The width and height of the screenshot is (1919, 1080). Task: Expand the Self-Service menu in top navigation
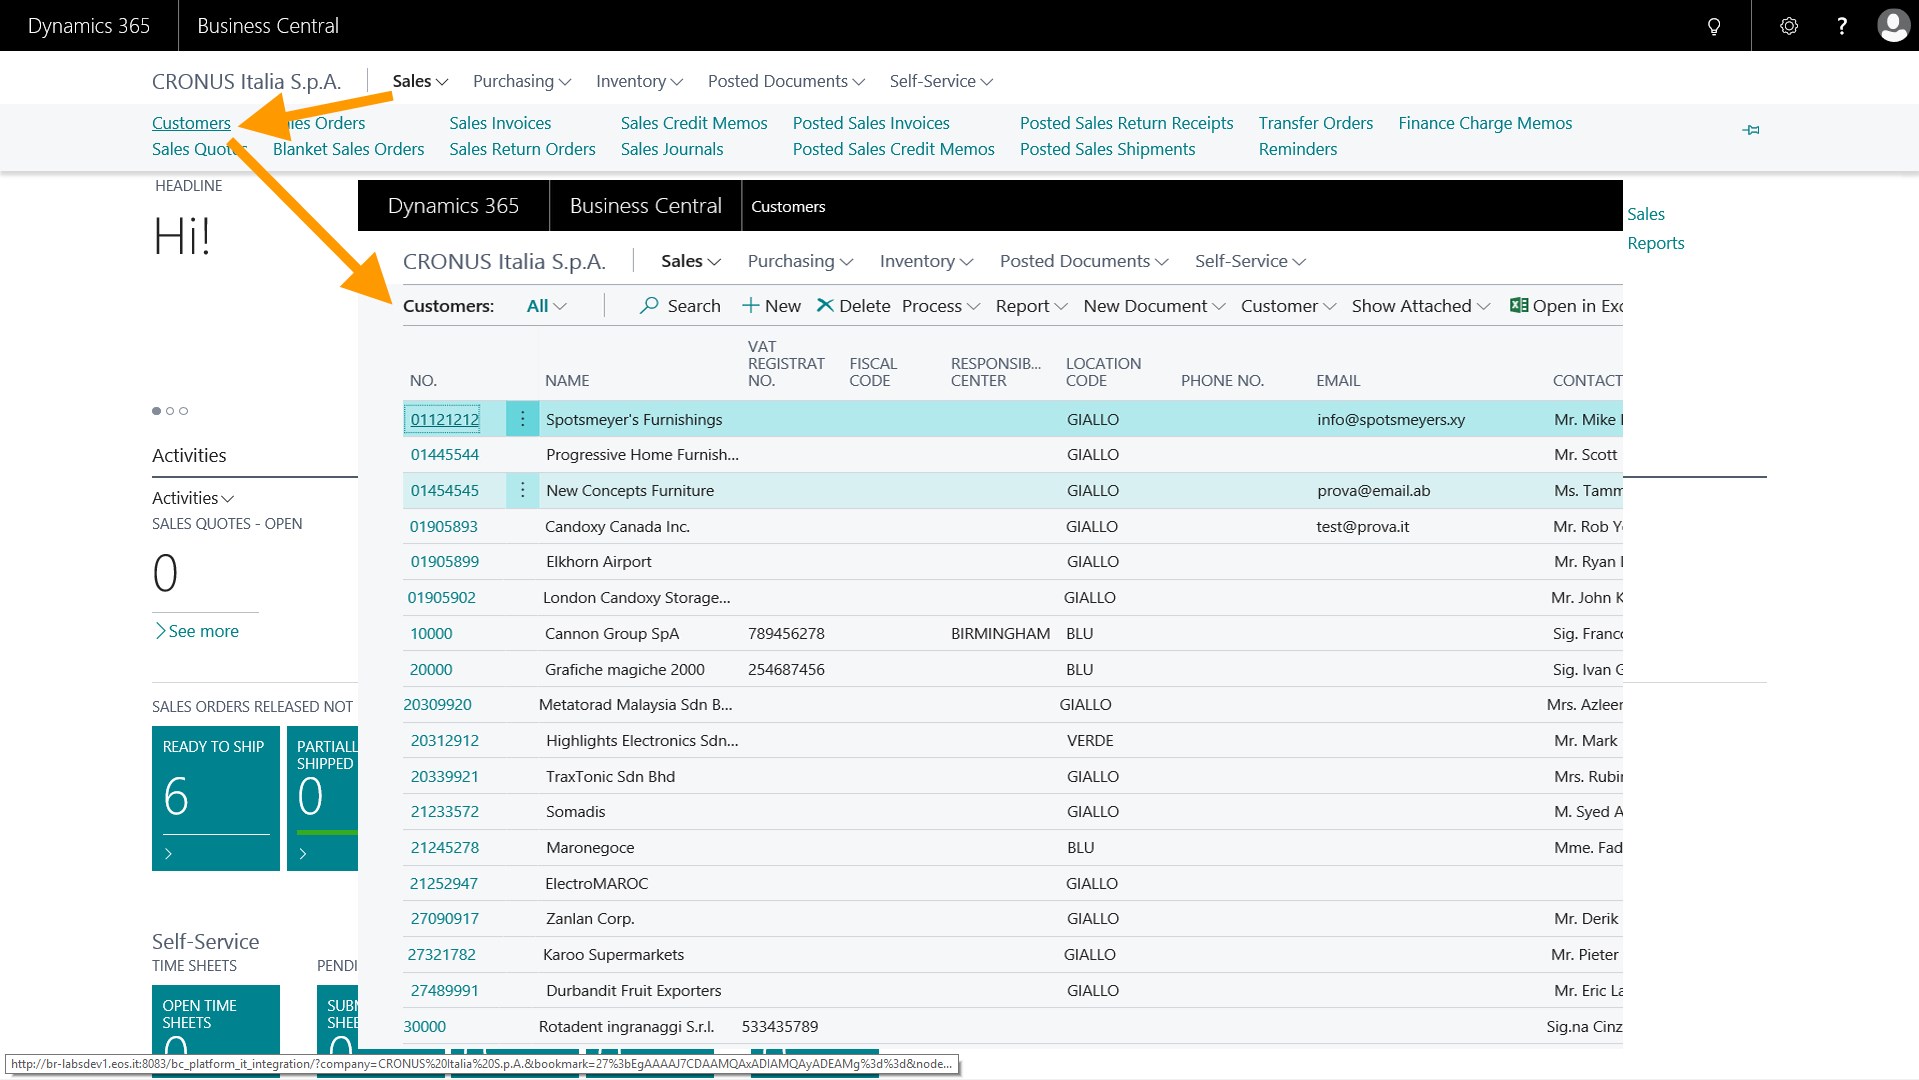click(x=941, y=81)
